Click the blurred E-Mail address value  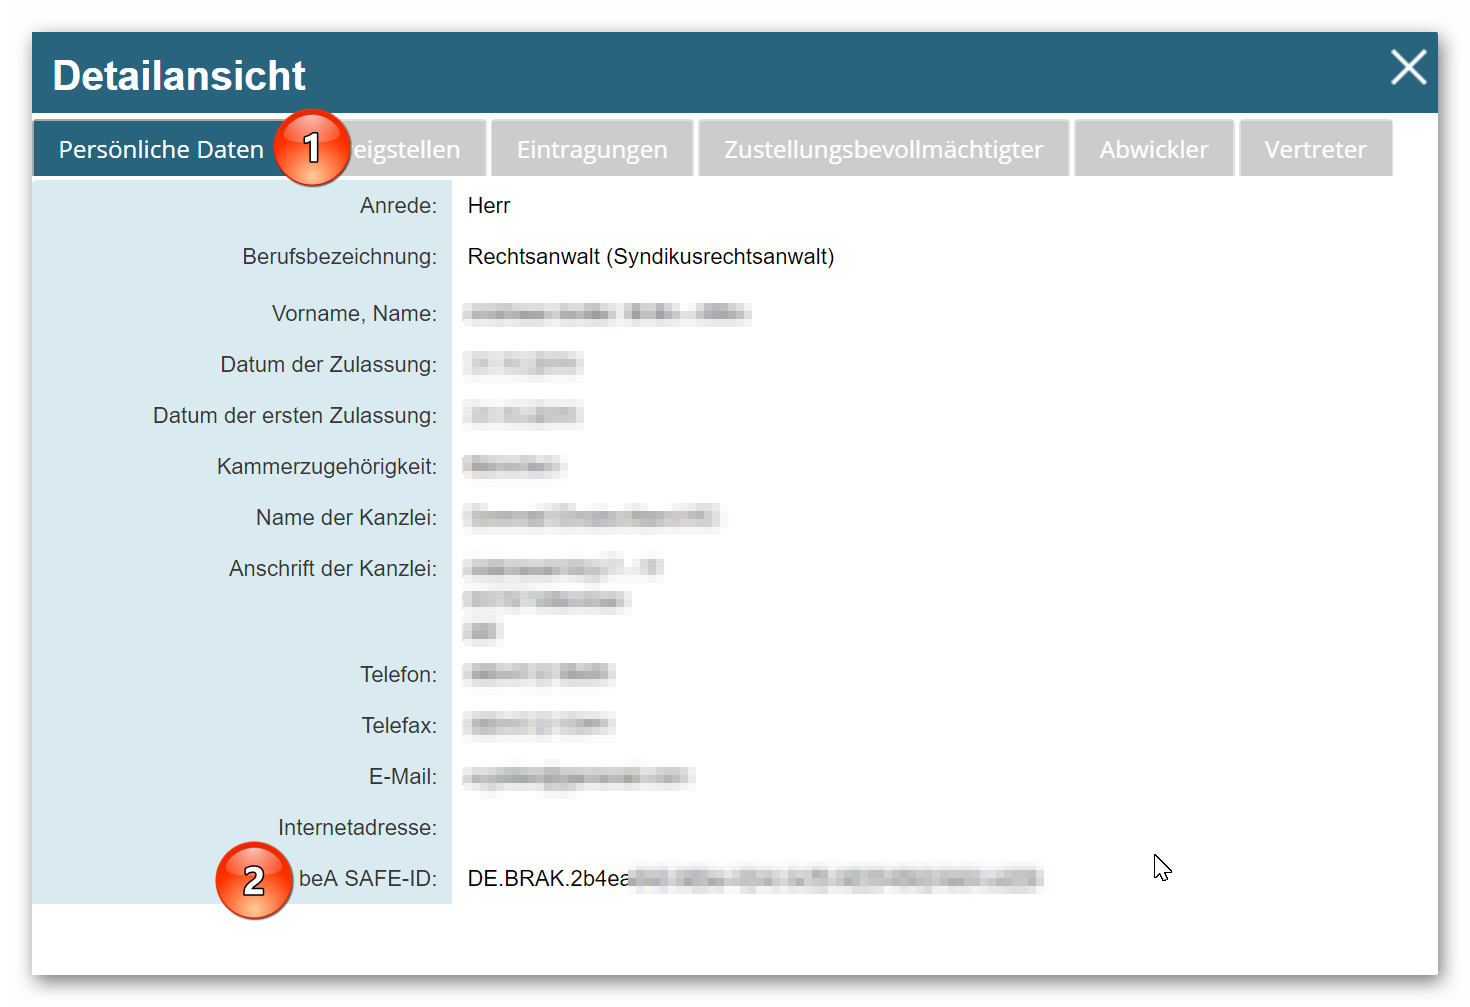(577, 777)
